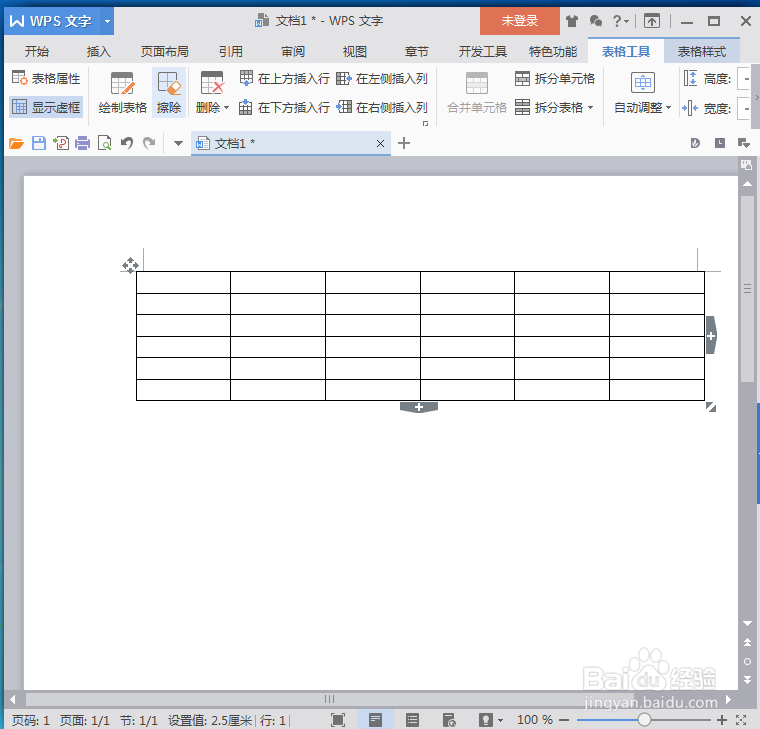The height and width of the screenshot is (729, 760).
Task: Go to the previous page button
Action: [747, 642]
